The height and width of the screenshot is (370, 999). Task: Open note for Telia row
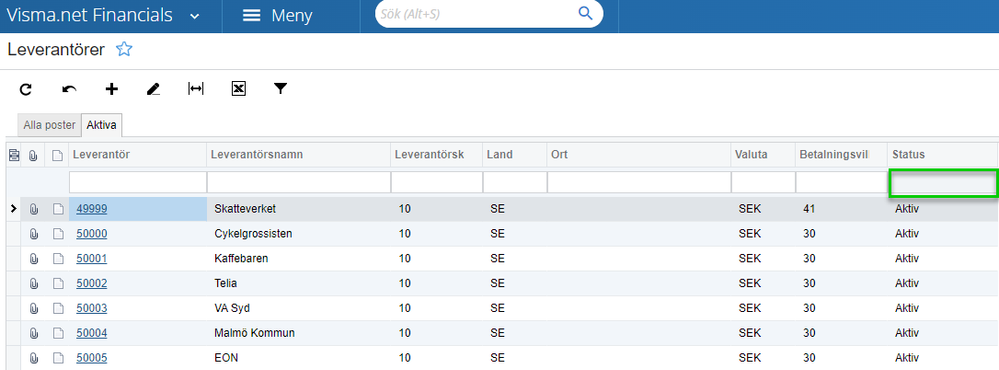pyautogui.click(x=58, y=283)
